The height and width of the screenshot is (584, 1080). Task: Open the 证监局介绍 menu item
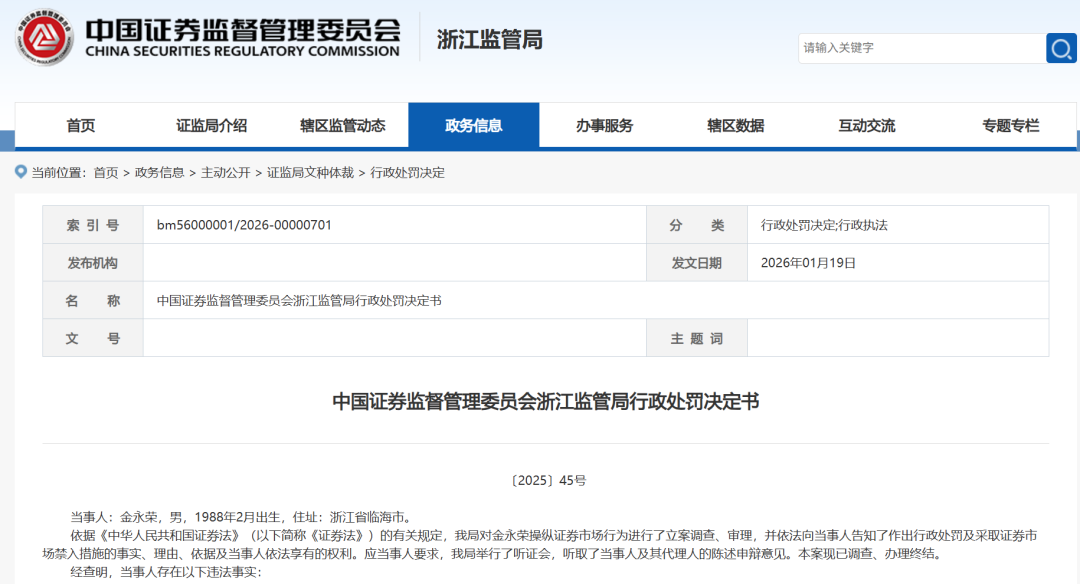(x=212, y=124)
